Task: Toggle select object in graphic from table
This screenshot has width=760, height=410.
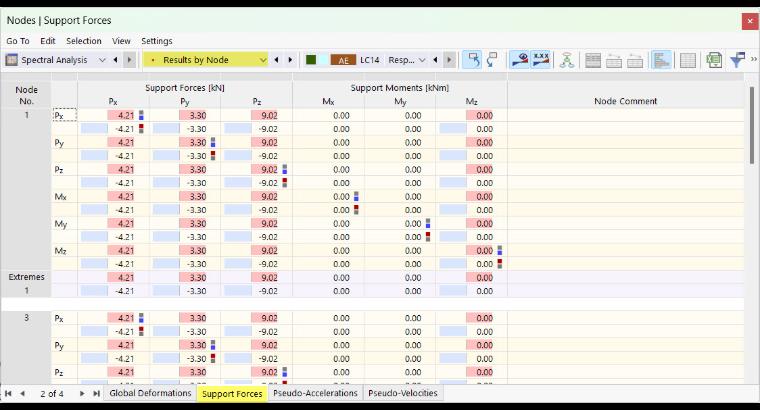Action: point(472,60)
